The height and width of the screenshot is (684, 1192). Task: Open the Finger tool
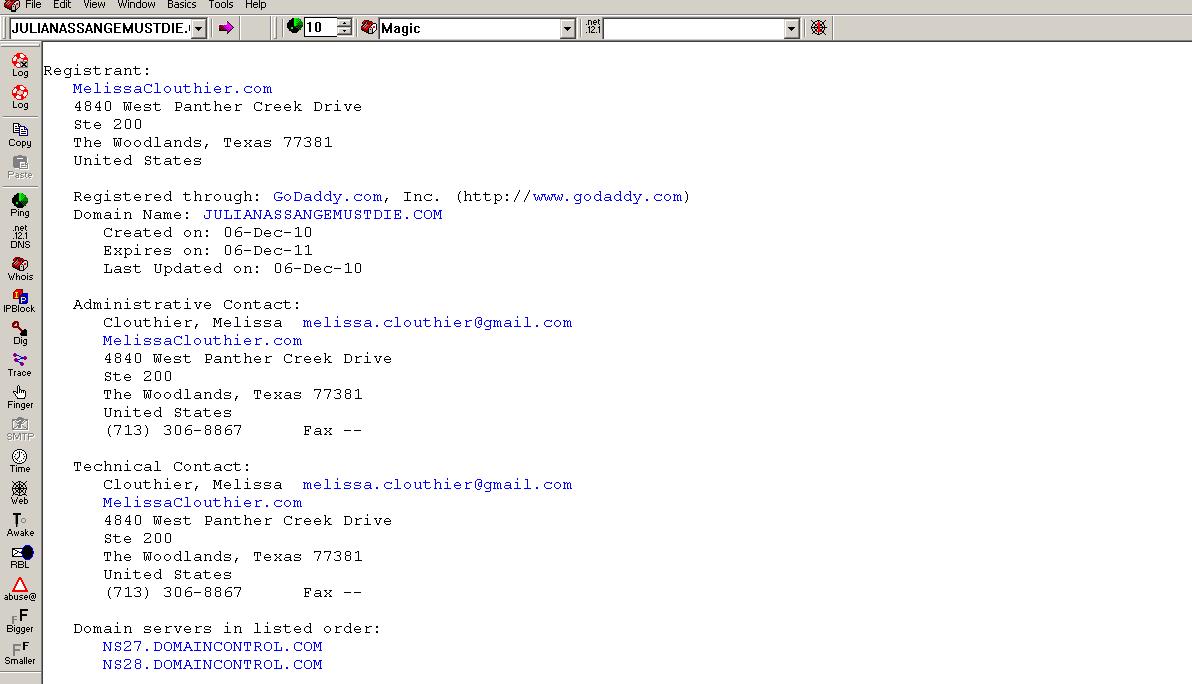(20, 396)
